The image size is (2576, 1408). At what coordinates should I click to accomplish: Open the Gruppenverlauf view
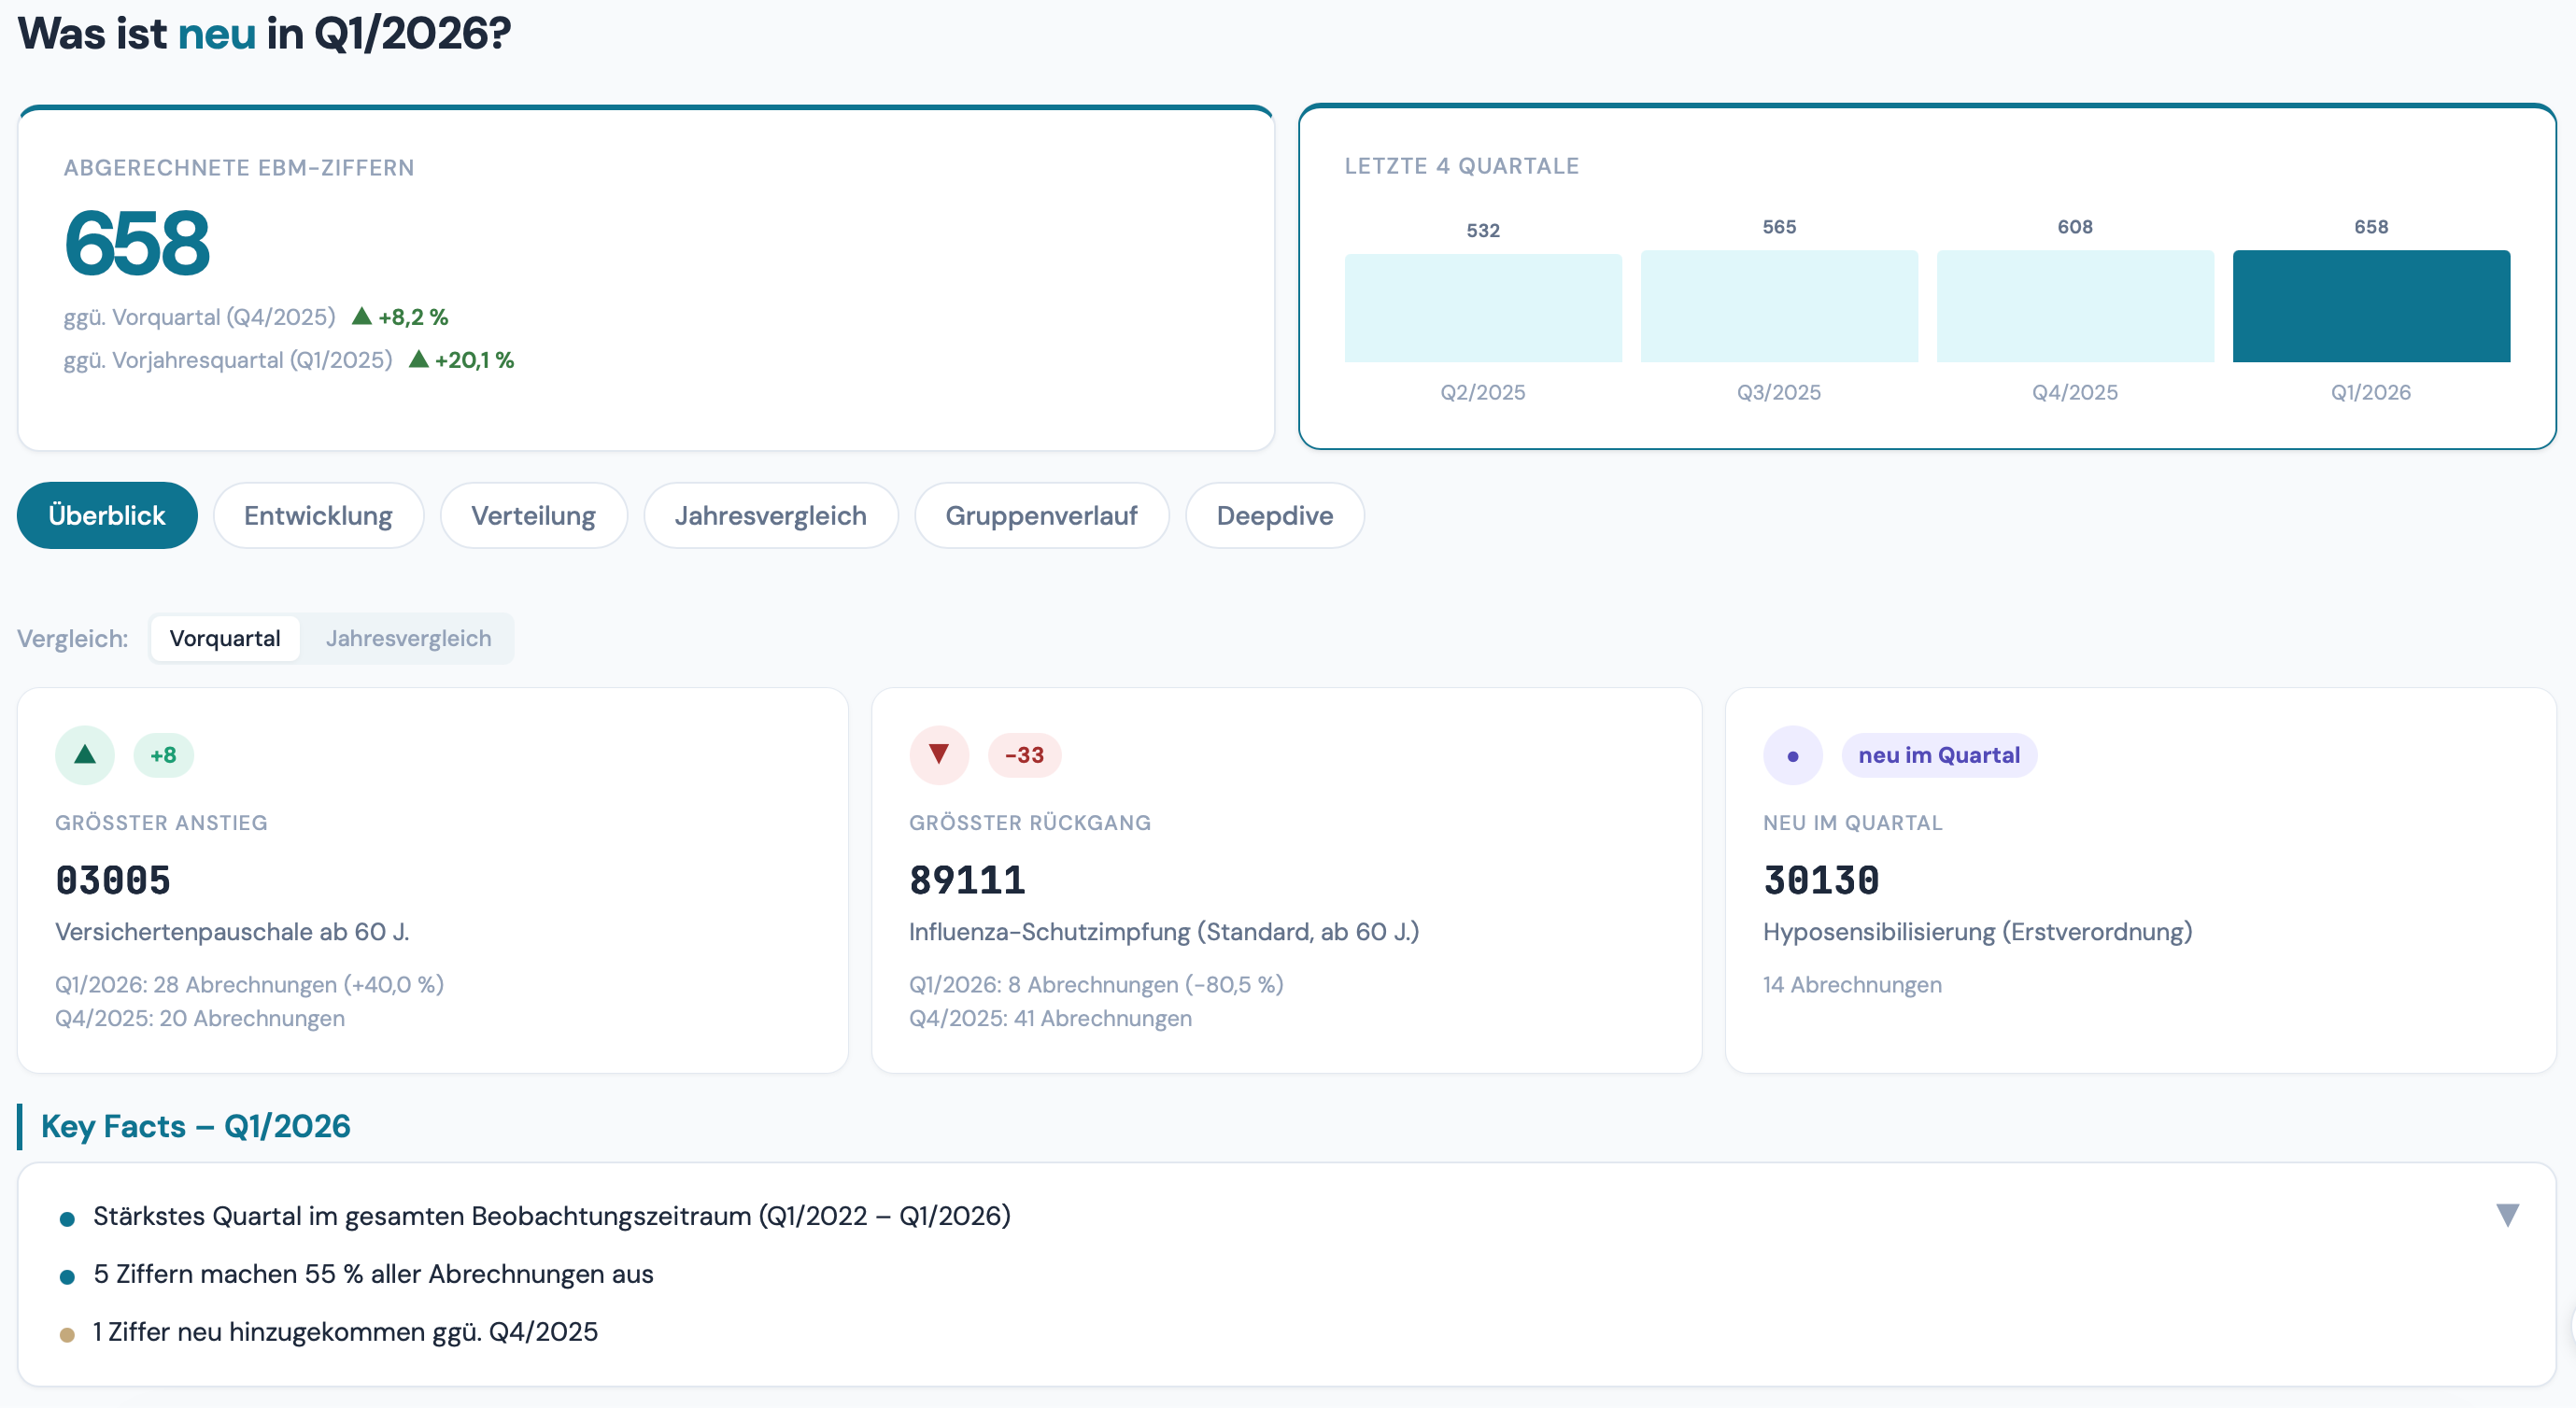pos(1041,515)
